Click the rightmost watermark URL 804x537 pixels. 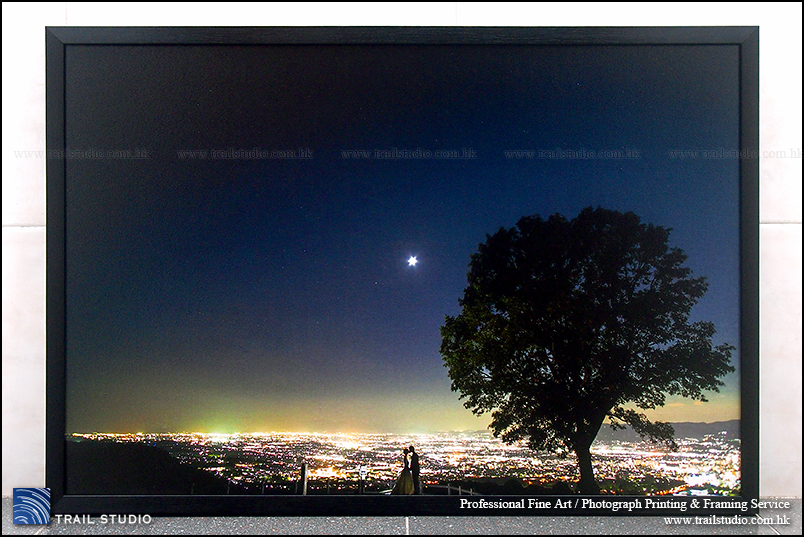[733, 154]
